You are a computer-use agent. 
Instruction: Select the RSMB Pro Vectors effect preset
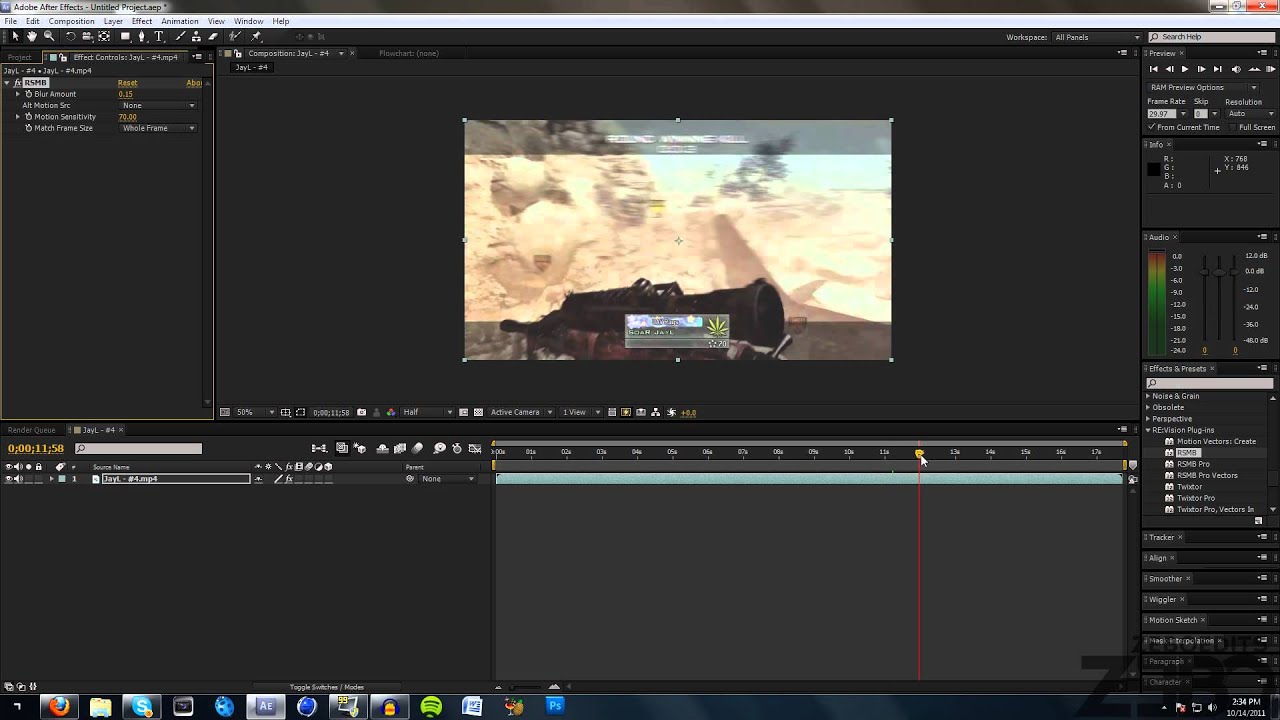tap(1207, 476)
